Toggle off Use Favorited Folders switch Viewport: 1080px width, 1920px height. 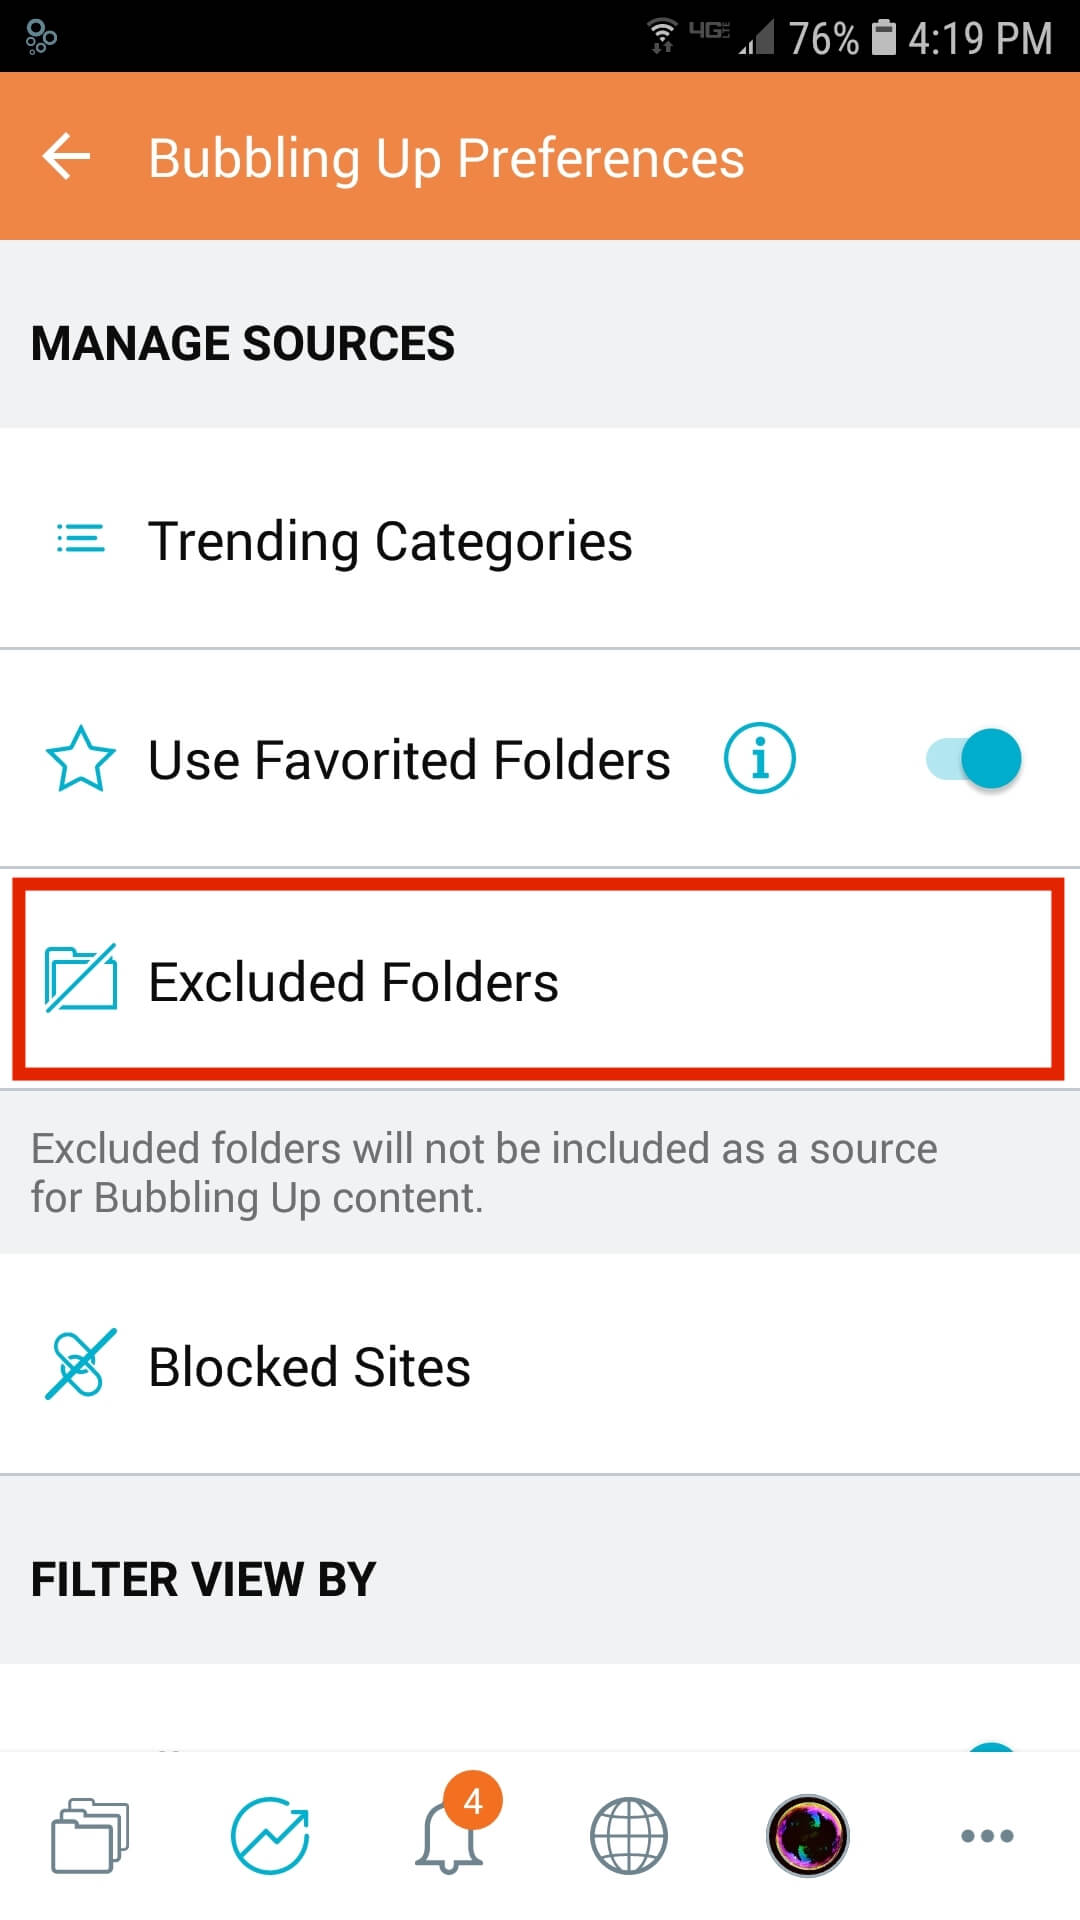pos(974,758)
